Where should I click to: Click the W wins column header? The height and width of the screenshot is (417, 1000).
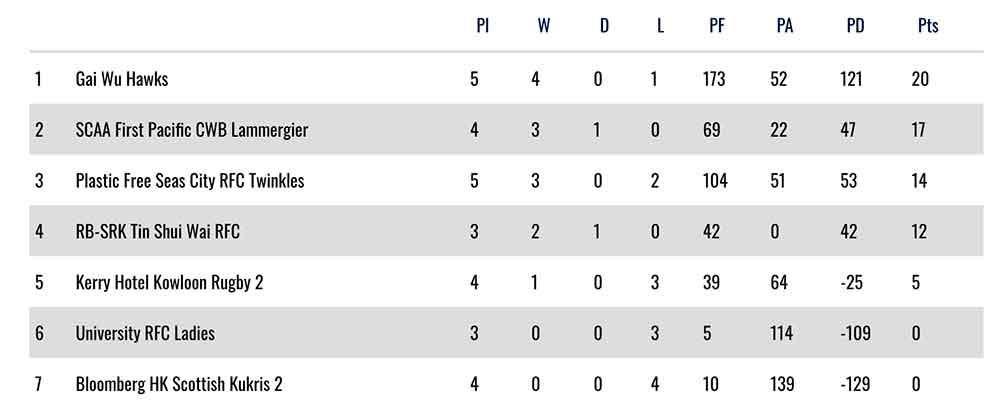coord(543,27)
